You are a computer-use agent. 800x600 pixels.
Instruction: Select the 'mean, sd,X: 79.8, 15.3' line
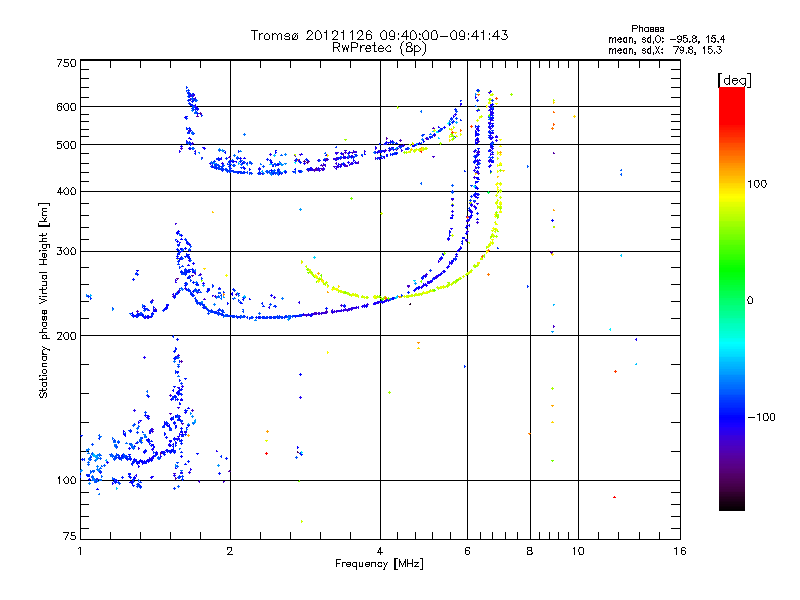pos(665,50)
